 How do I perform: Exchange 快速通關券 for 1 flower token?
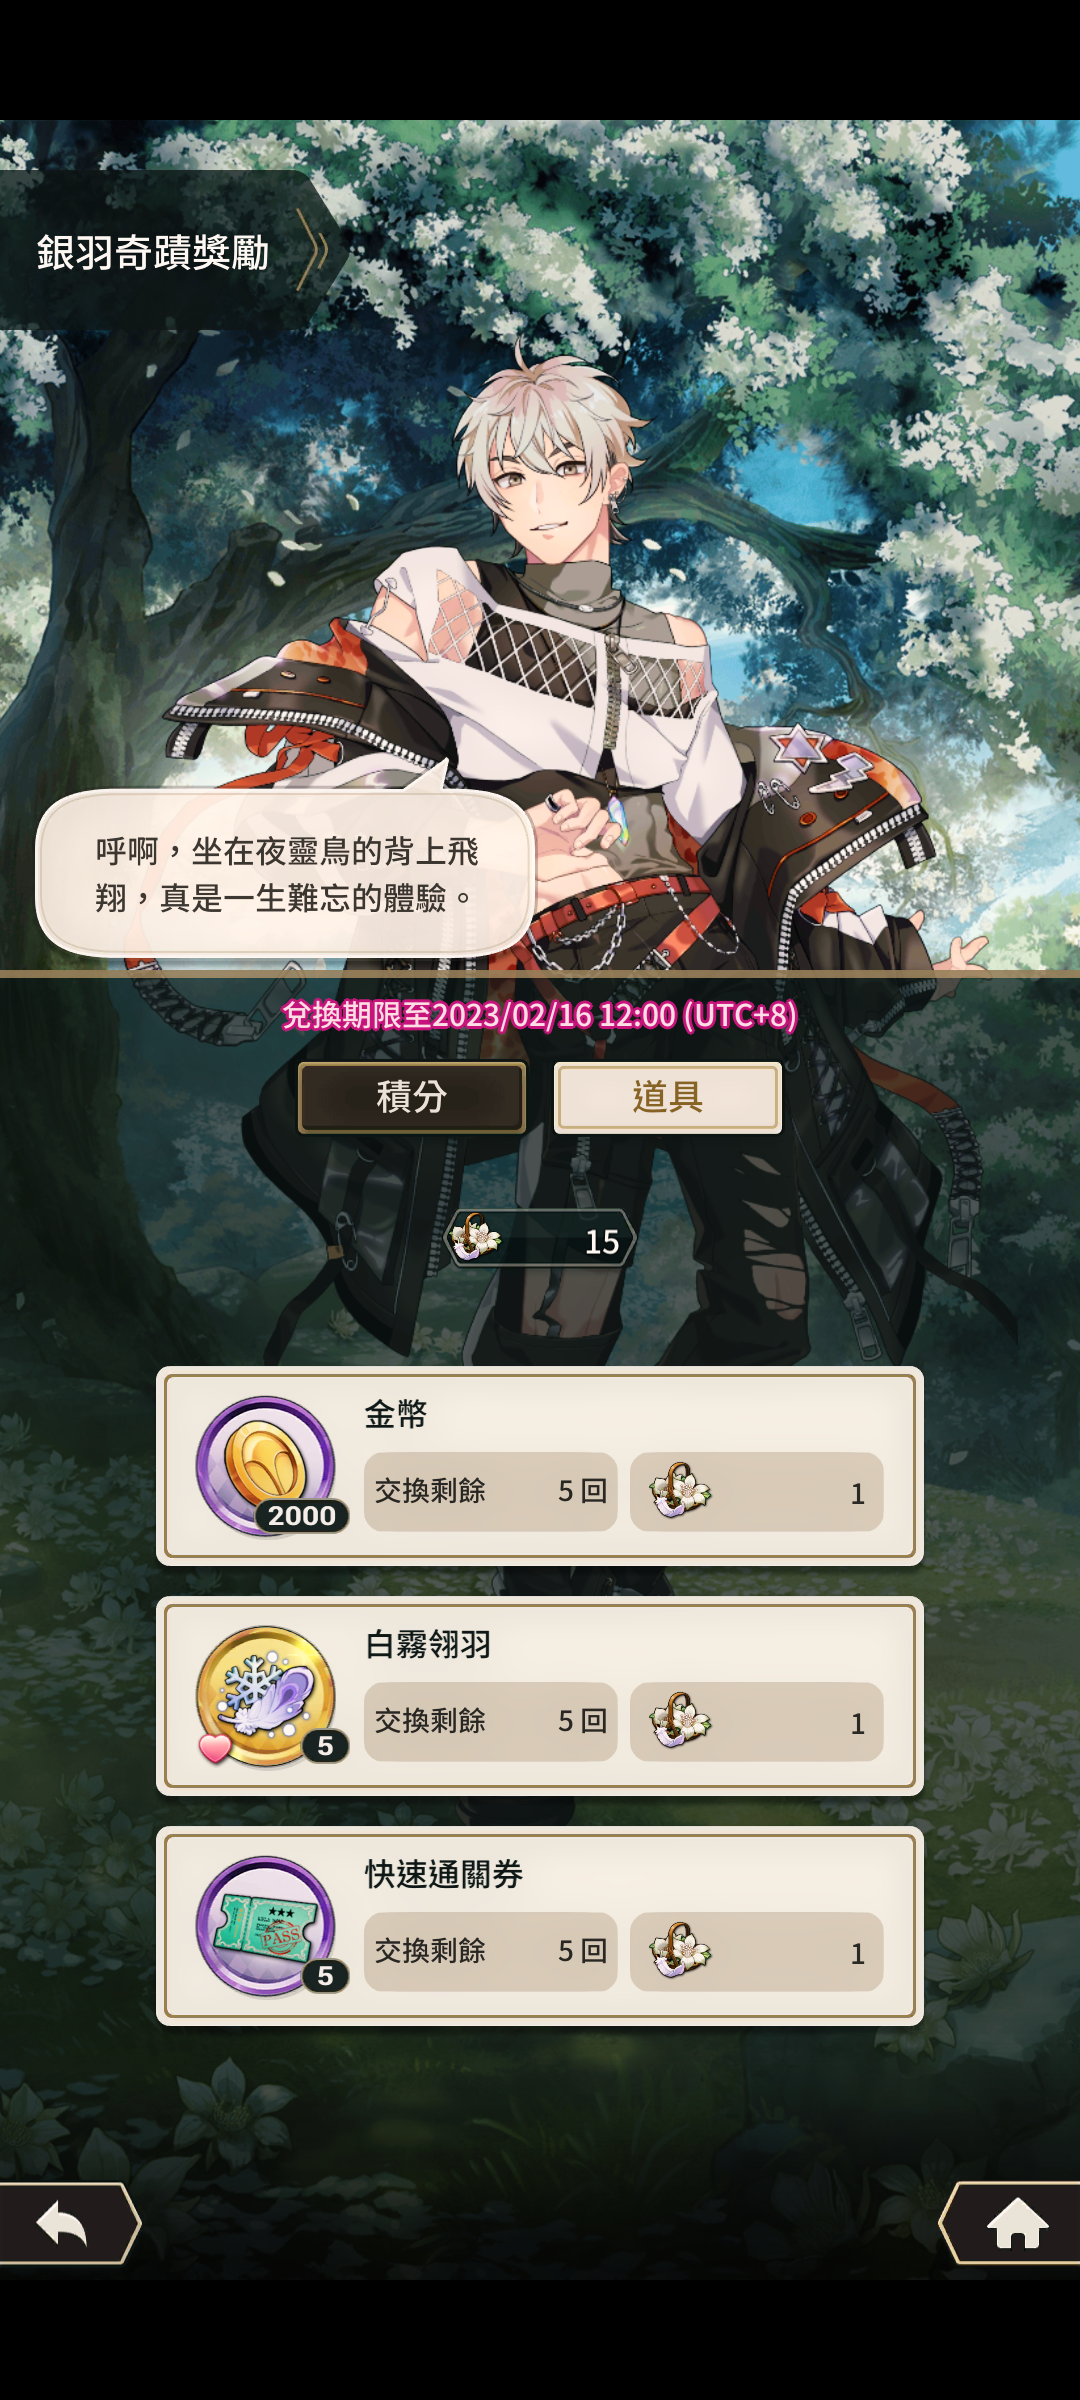757,1951
